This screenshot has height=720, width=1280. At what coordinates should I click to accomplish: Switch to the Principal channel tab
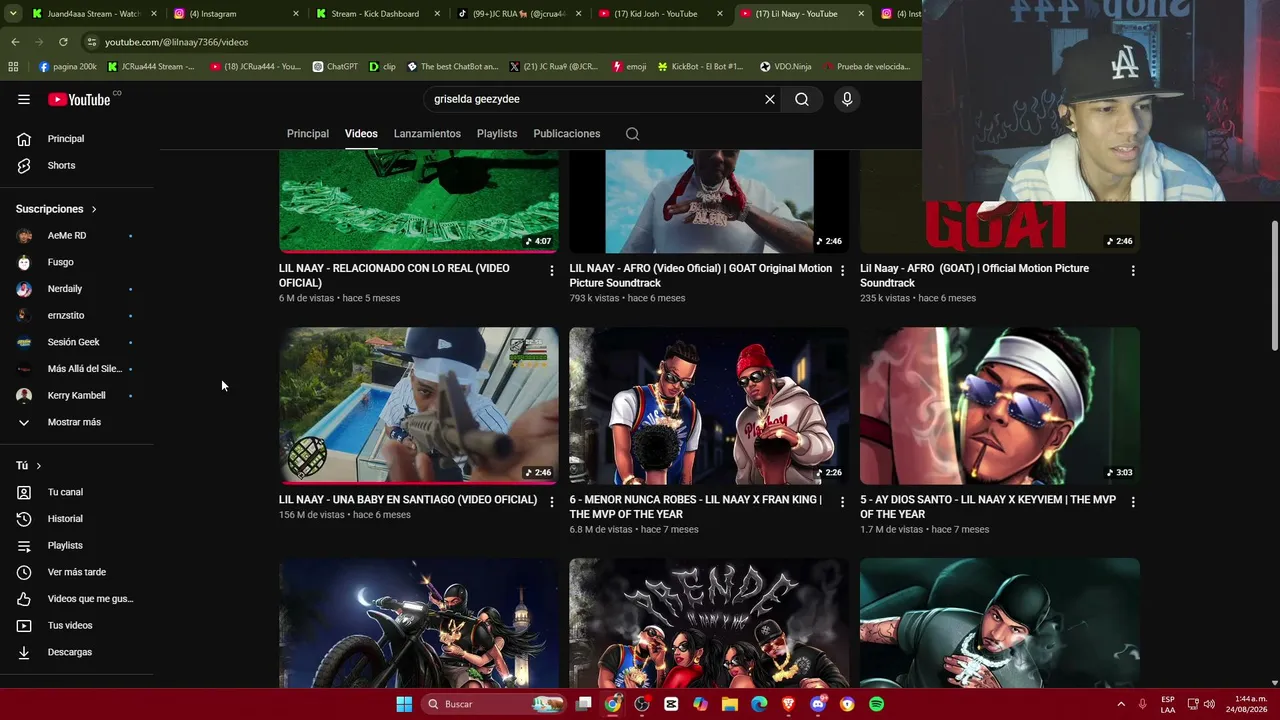point(308,134)
